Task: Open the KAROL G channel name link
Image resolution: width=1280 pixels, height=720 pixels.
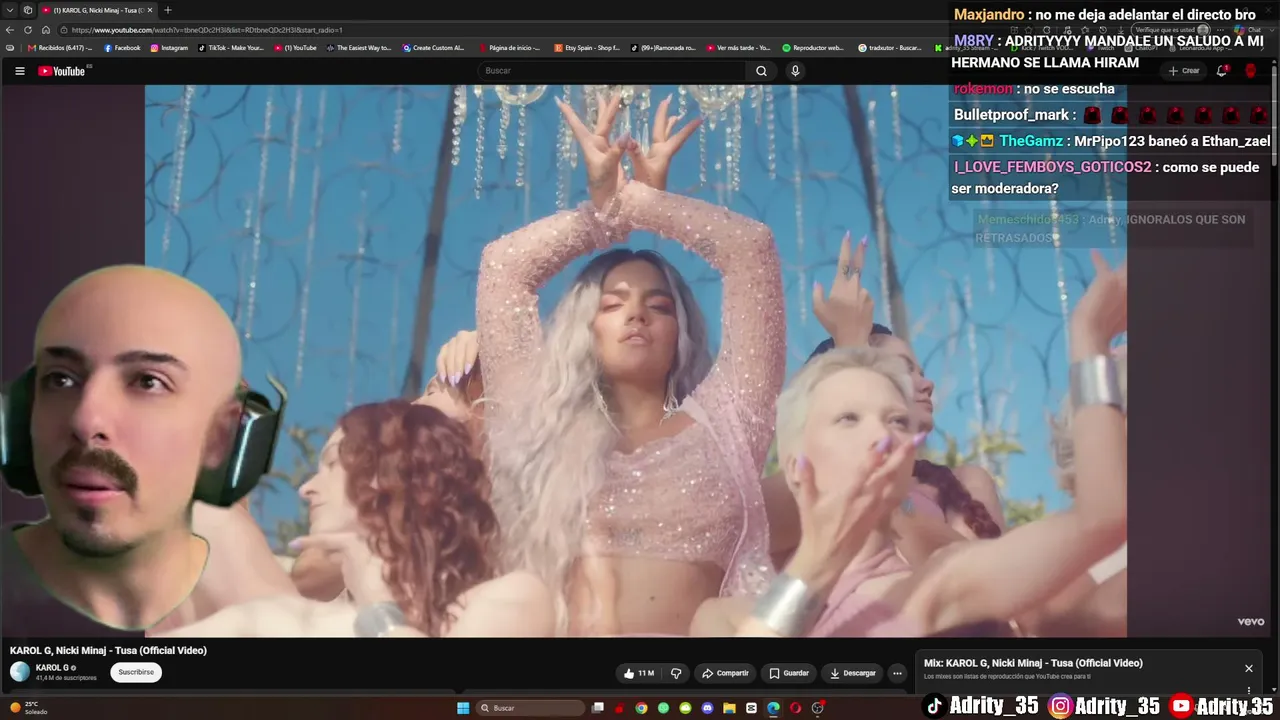Action: 52,667
